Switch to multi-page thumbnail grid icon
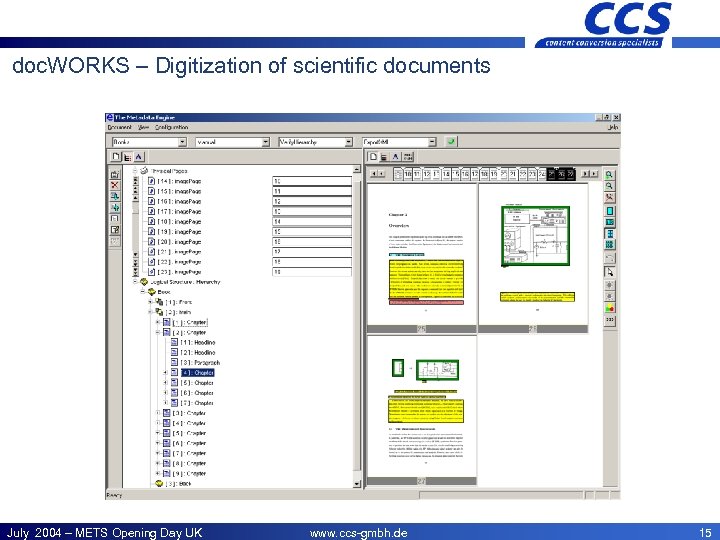This screenshot has width=720, height=540. click(x=609, y=244)
